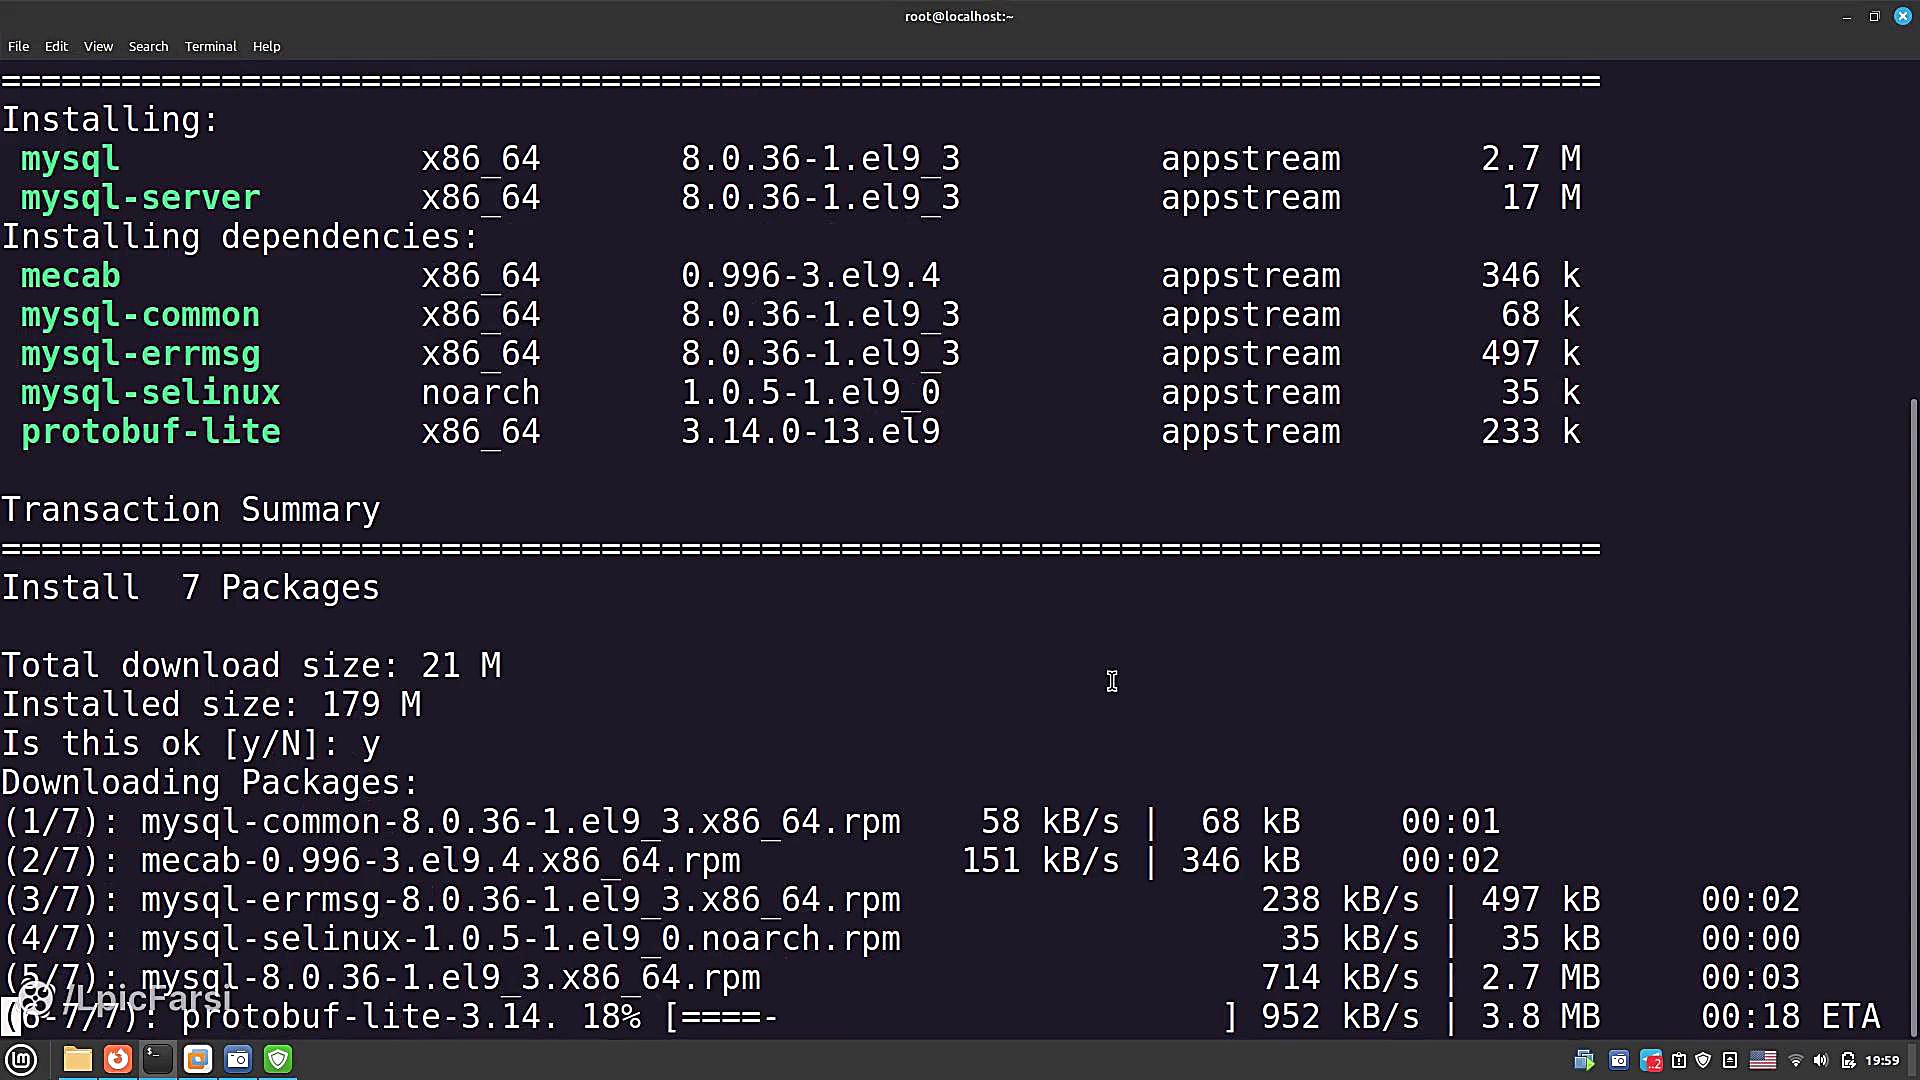Open the Linux Mint start menu
The width and height of the screenshot is (1920, 1080).
(21, 1059)
